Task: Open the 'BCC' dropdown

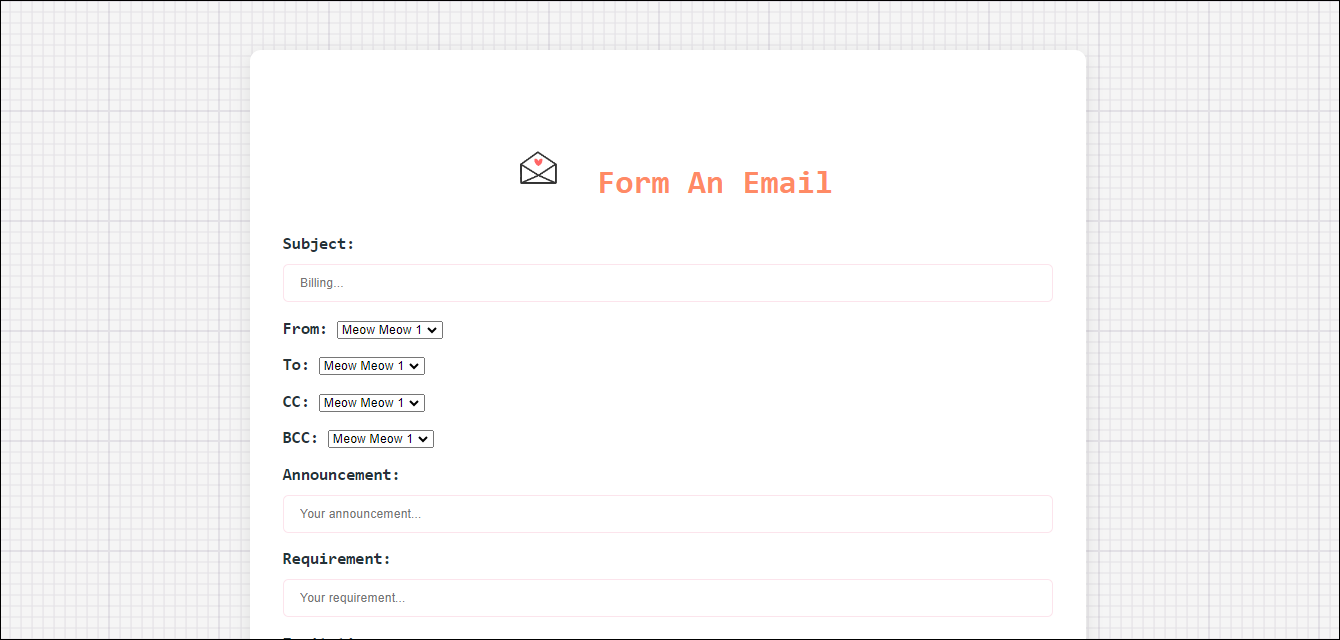Action: (380, 438)
